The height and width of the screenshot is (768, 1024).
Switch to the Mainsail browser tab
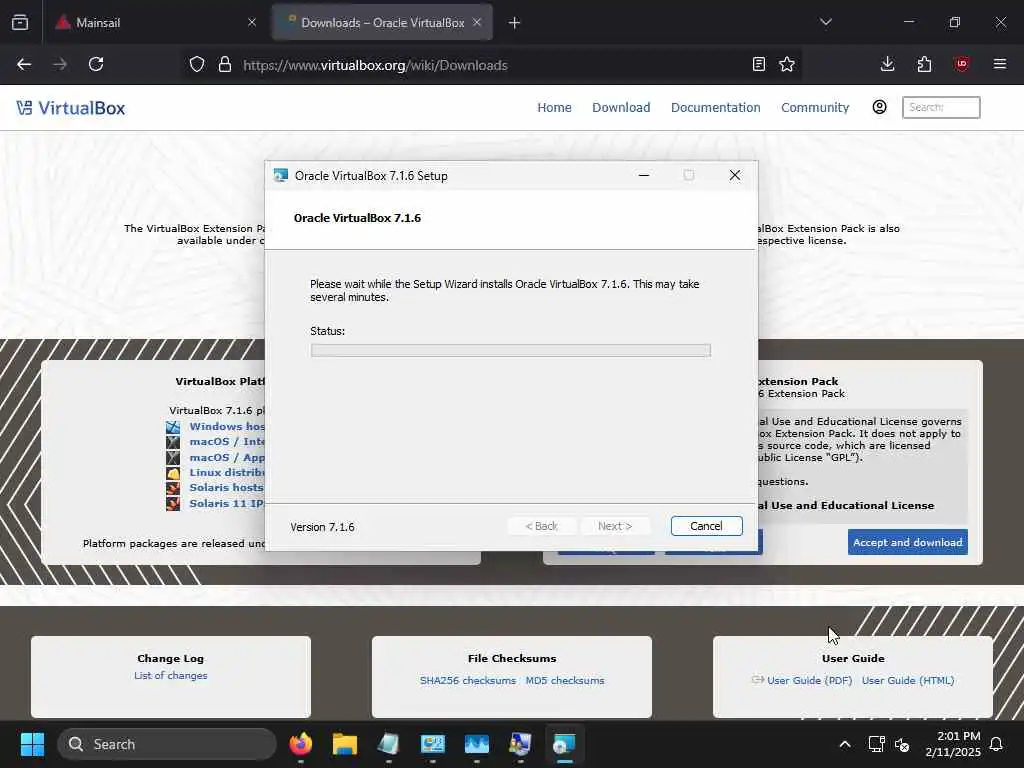(153, 22)
